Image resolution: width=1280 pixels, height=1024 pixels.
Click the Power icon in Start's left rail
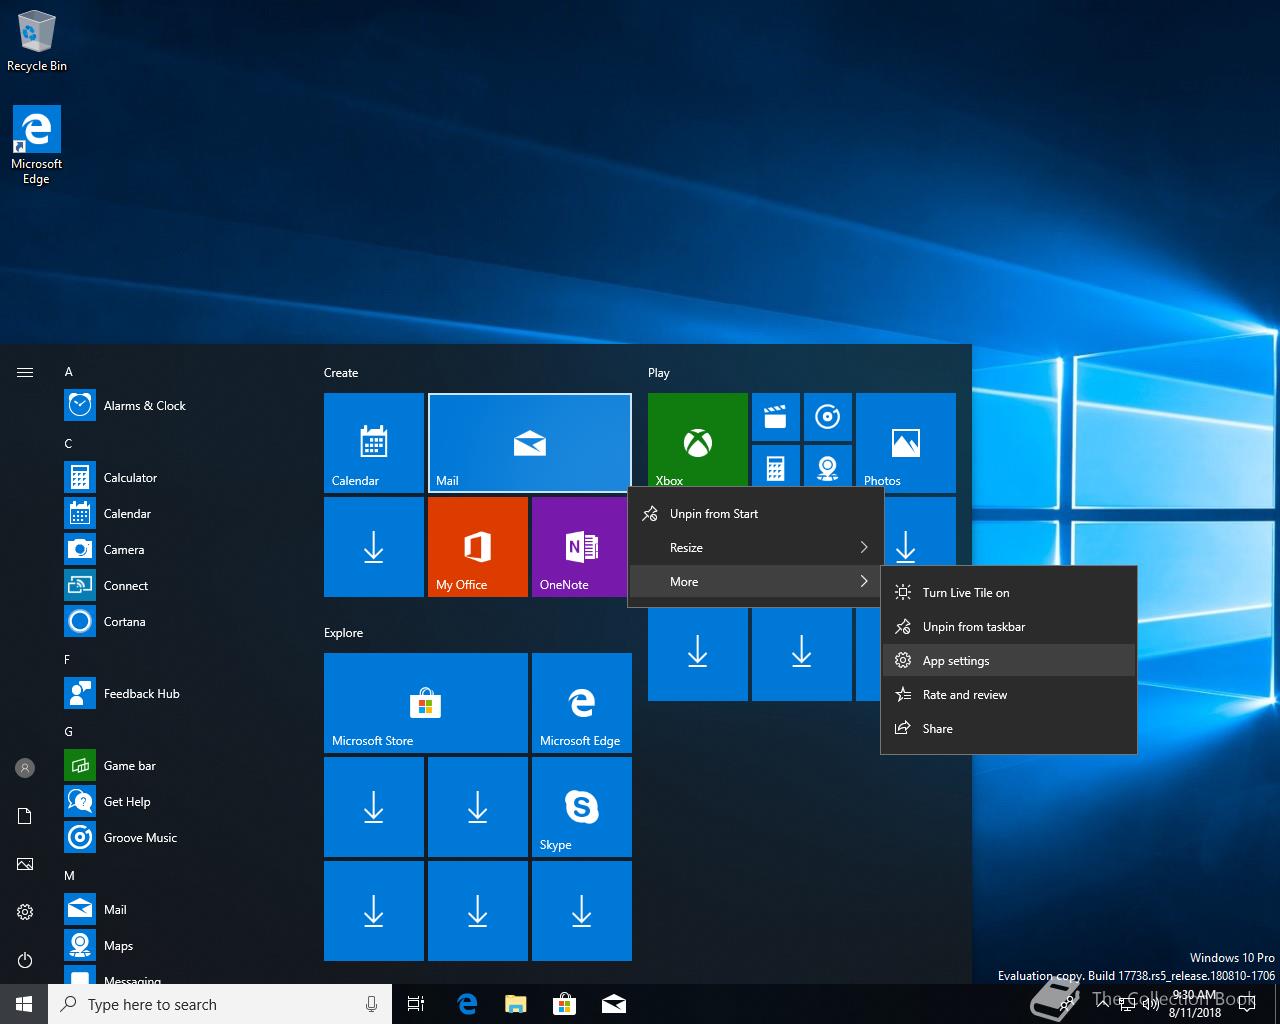pos(25,960)
